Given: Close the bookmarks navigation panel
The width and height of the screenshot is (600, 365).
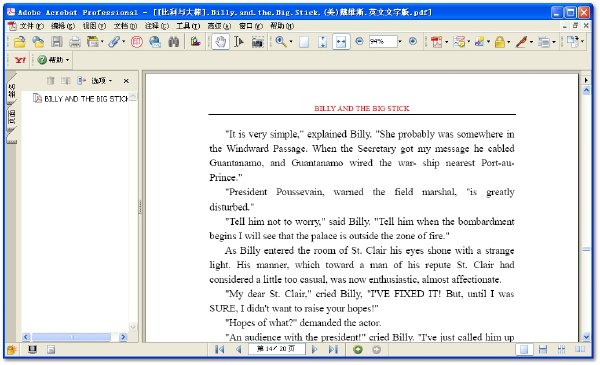Looking at the screenshot, I should (126, 81).
